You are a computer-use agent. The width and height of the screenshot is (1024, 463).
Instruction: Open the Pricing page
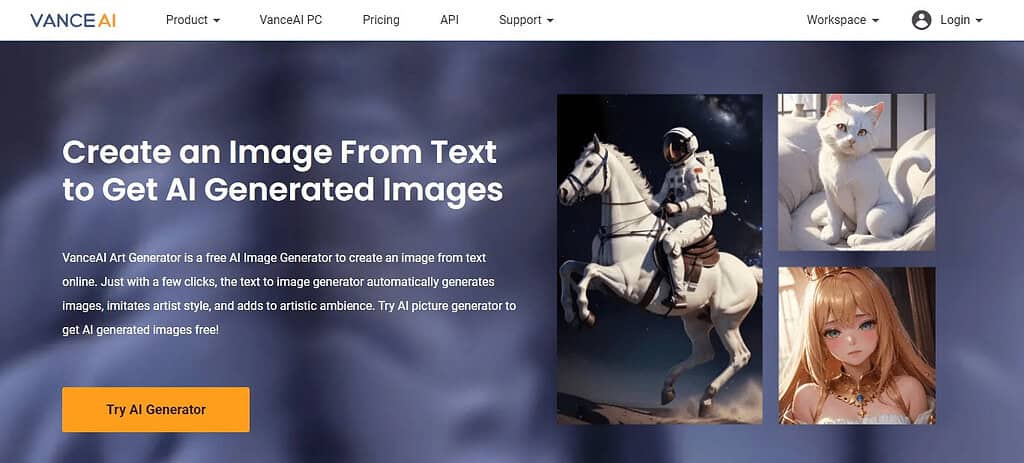pos(381,20)
